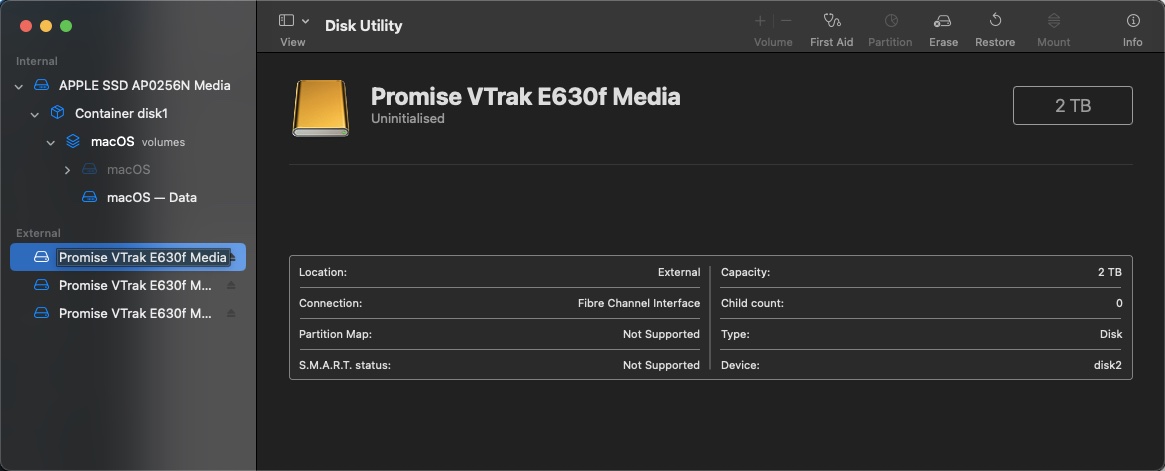Show disk Info panel
This screenshot has height=471, width=1165.
[x=1132, y=21]
